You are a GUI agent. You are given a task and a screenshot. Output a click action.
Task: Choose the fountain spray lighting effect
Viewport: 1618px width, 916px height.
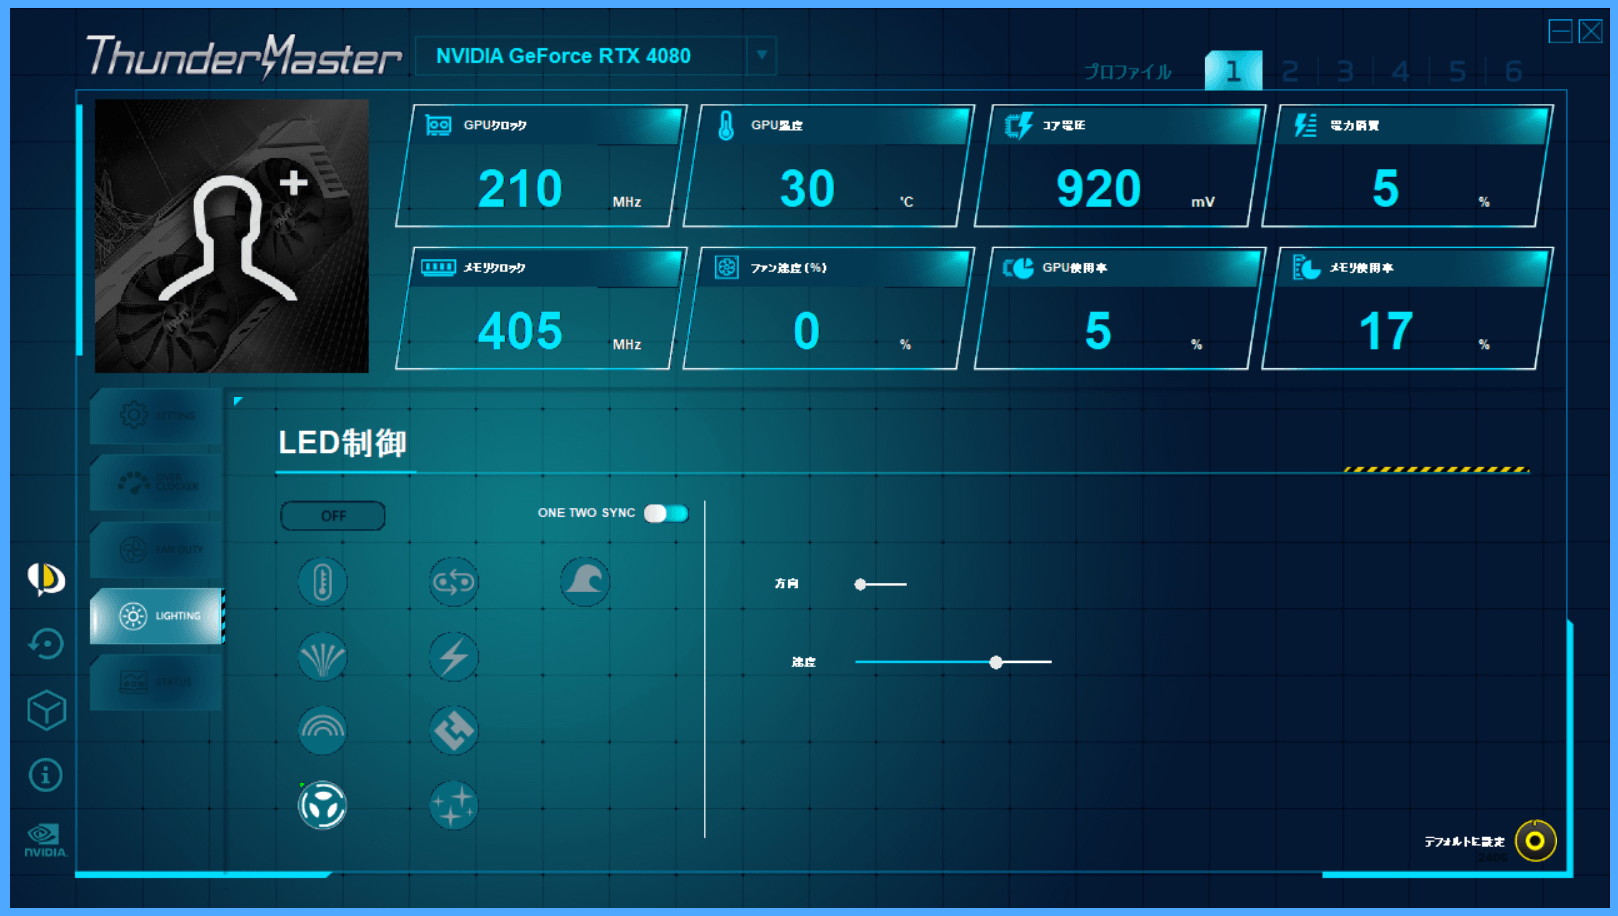(322, 657)
